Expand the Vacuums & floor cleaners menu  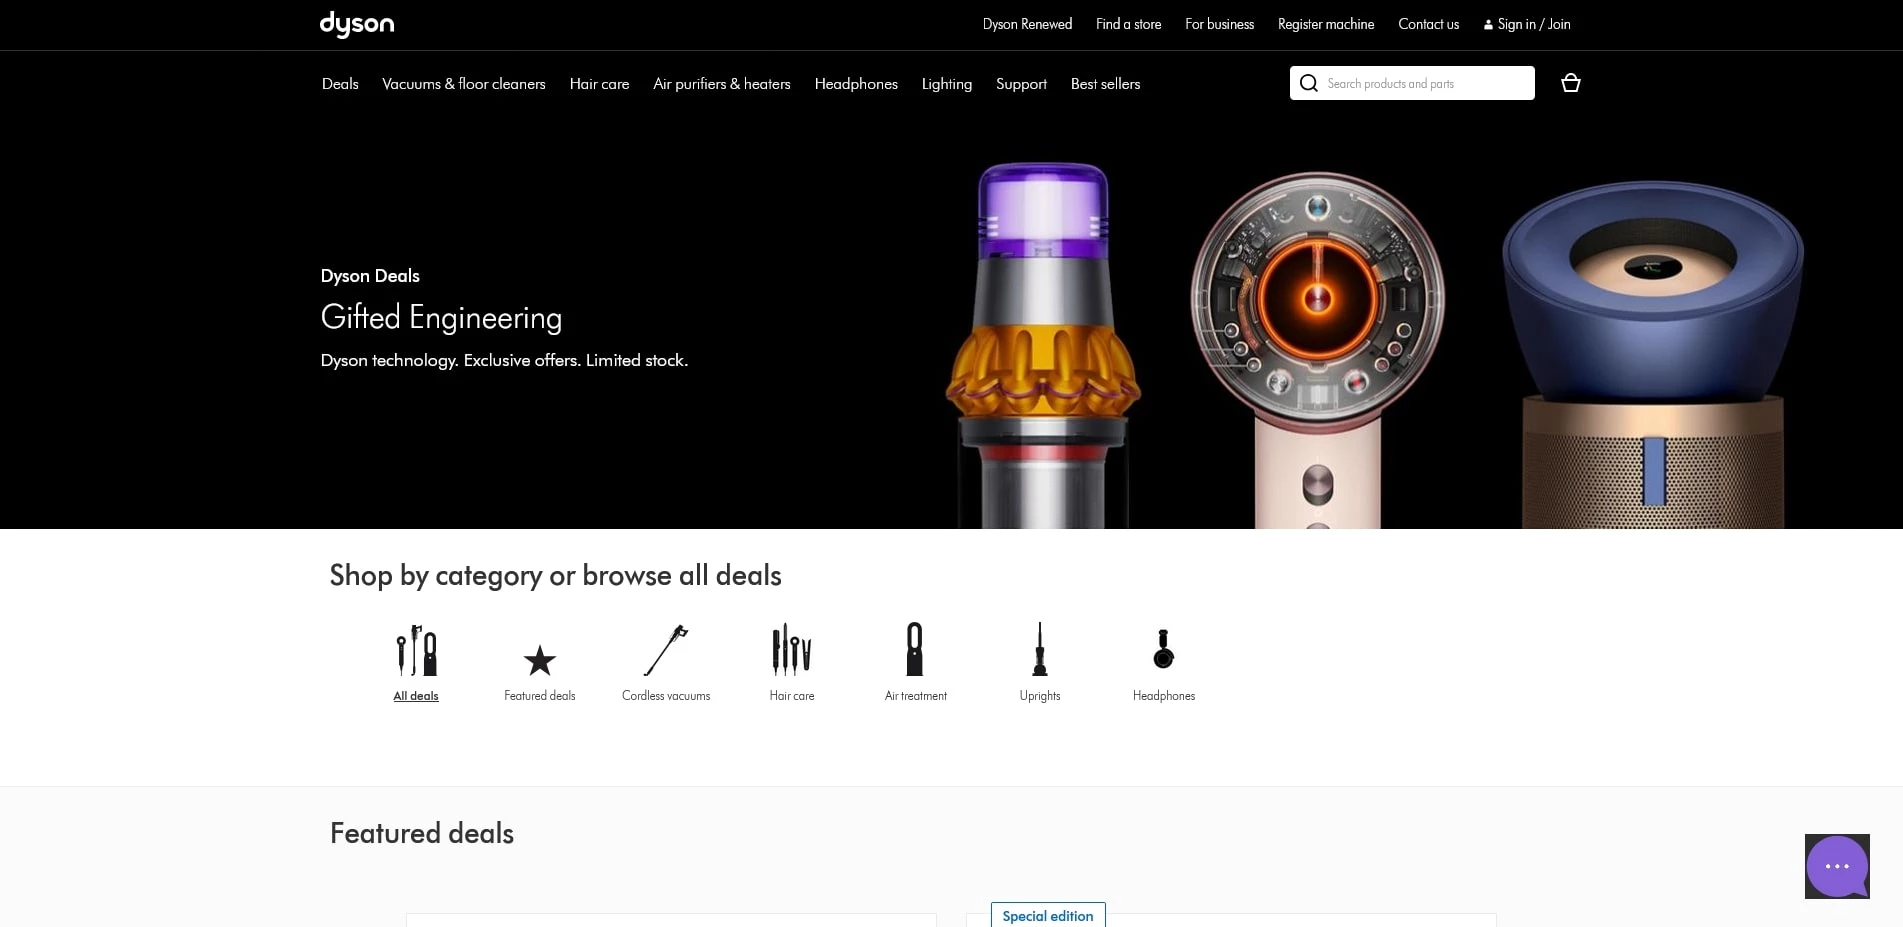464,84
